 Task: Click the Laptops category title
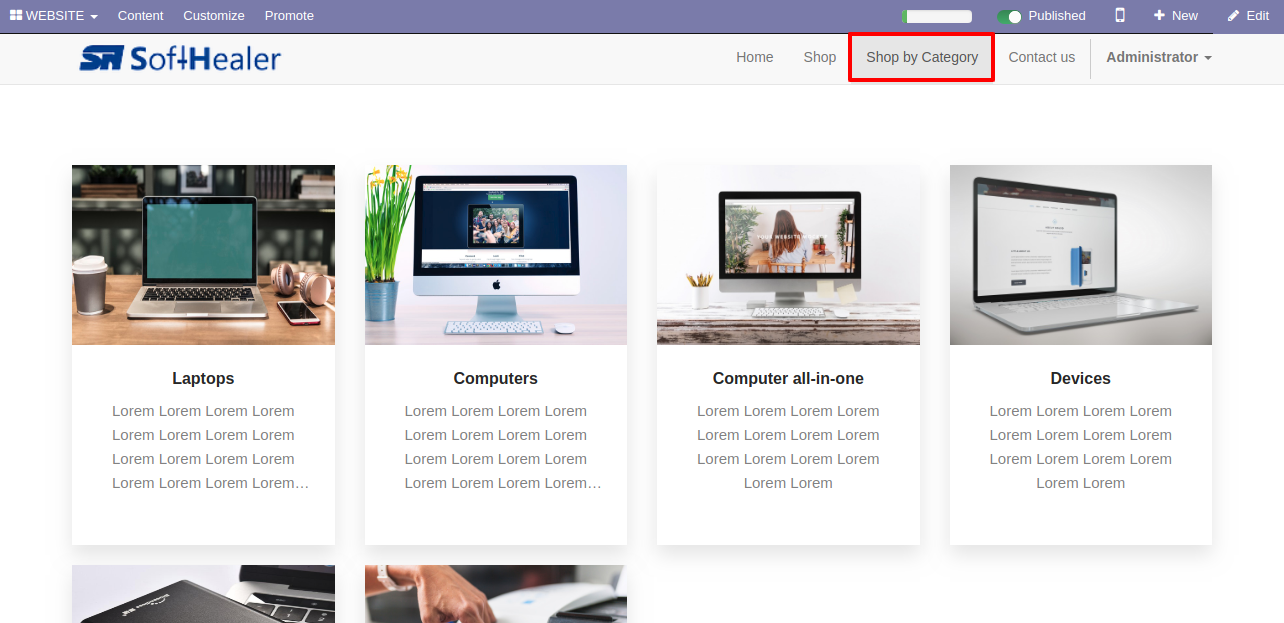[x=203, y=378]
